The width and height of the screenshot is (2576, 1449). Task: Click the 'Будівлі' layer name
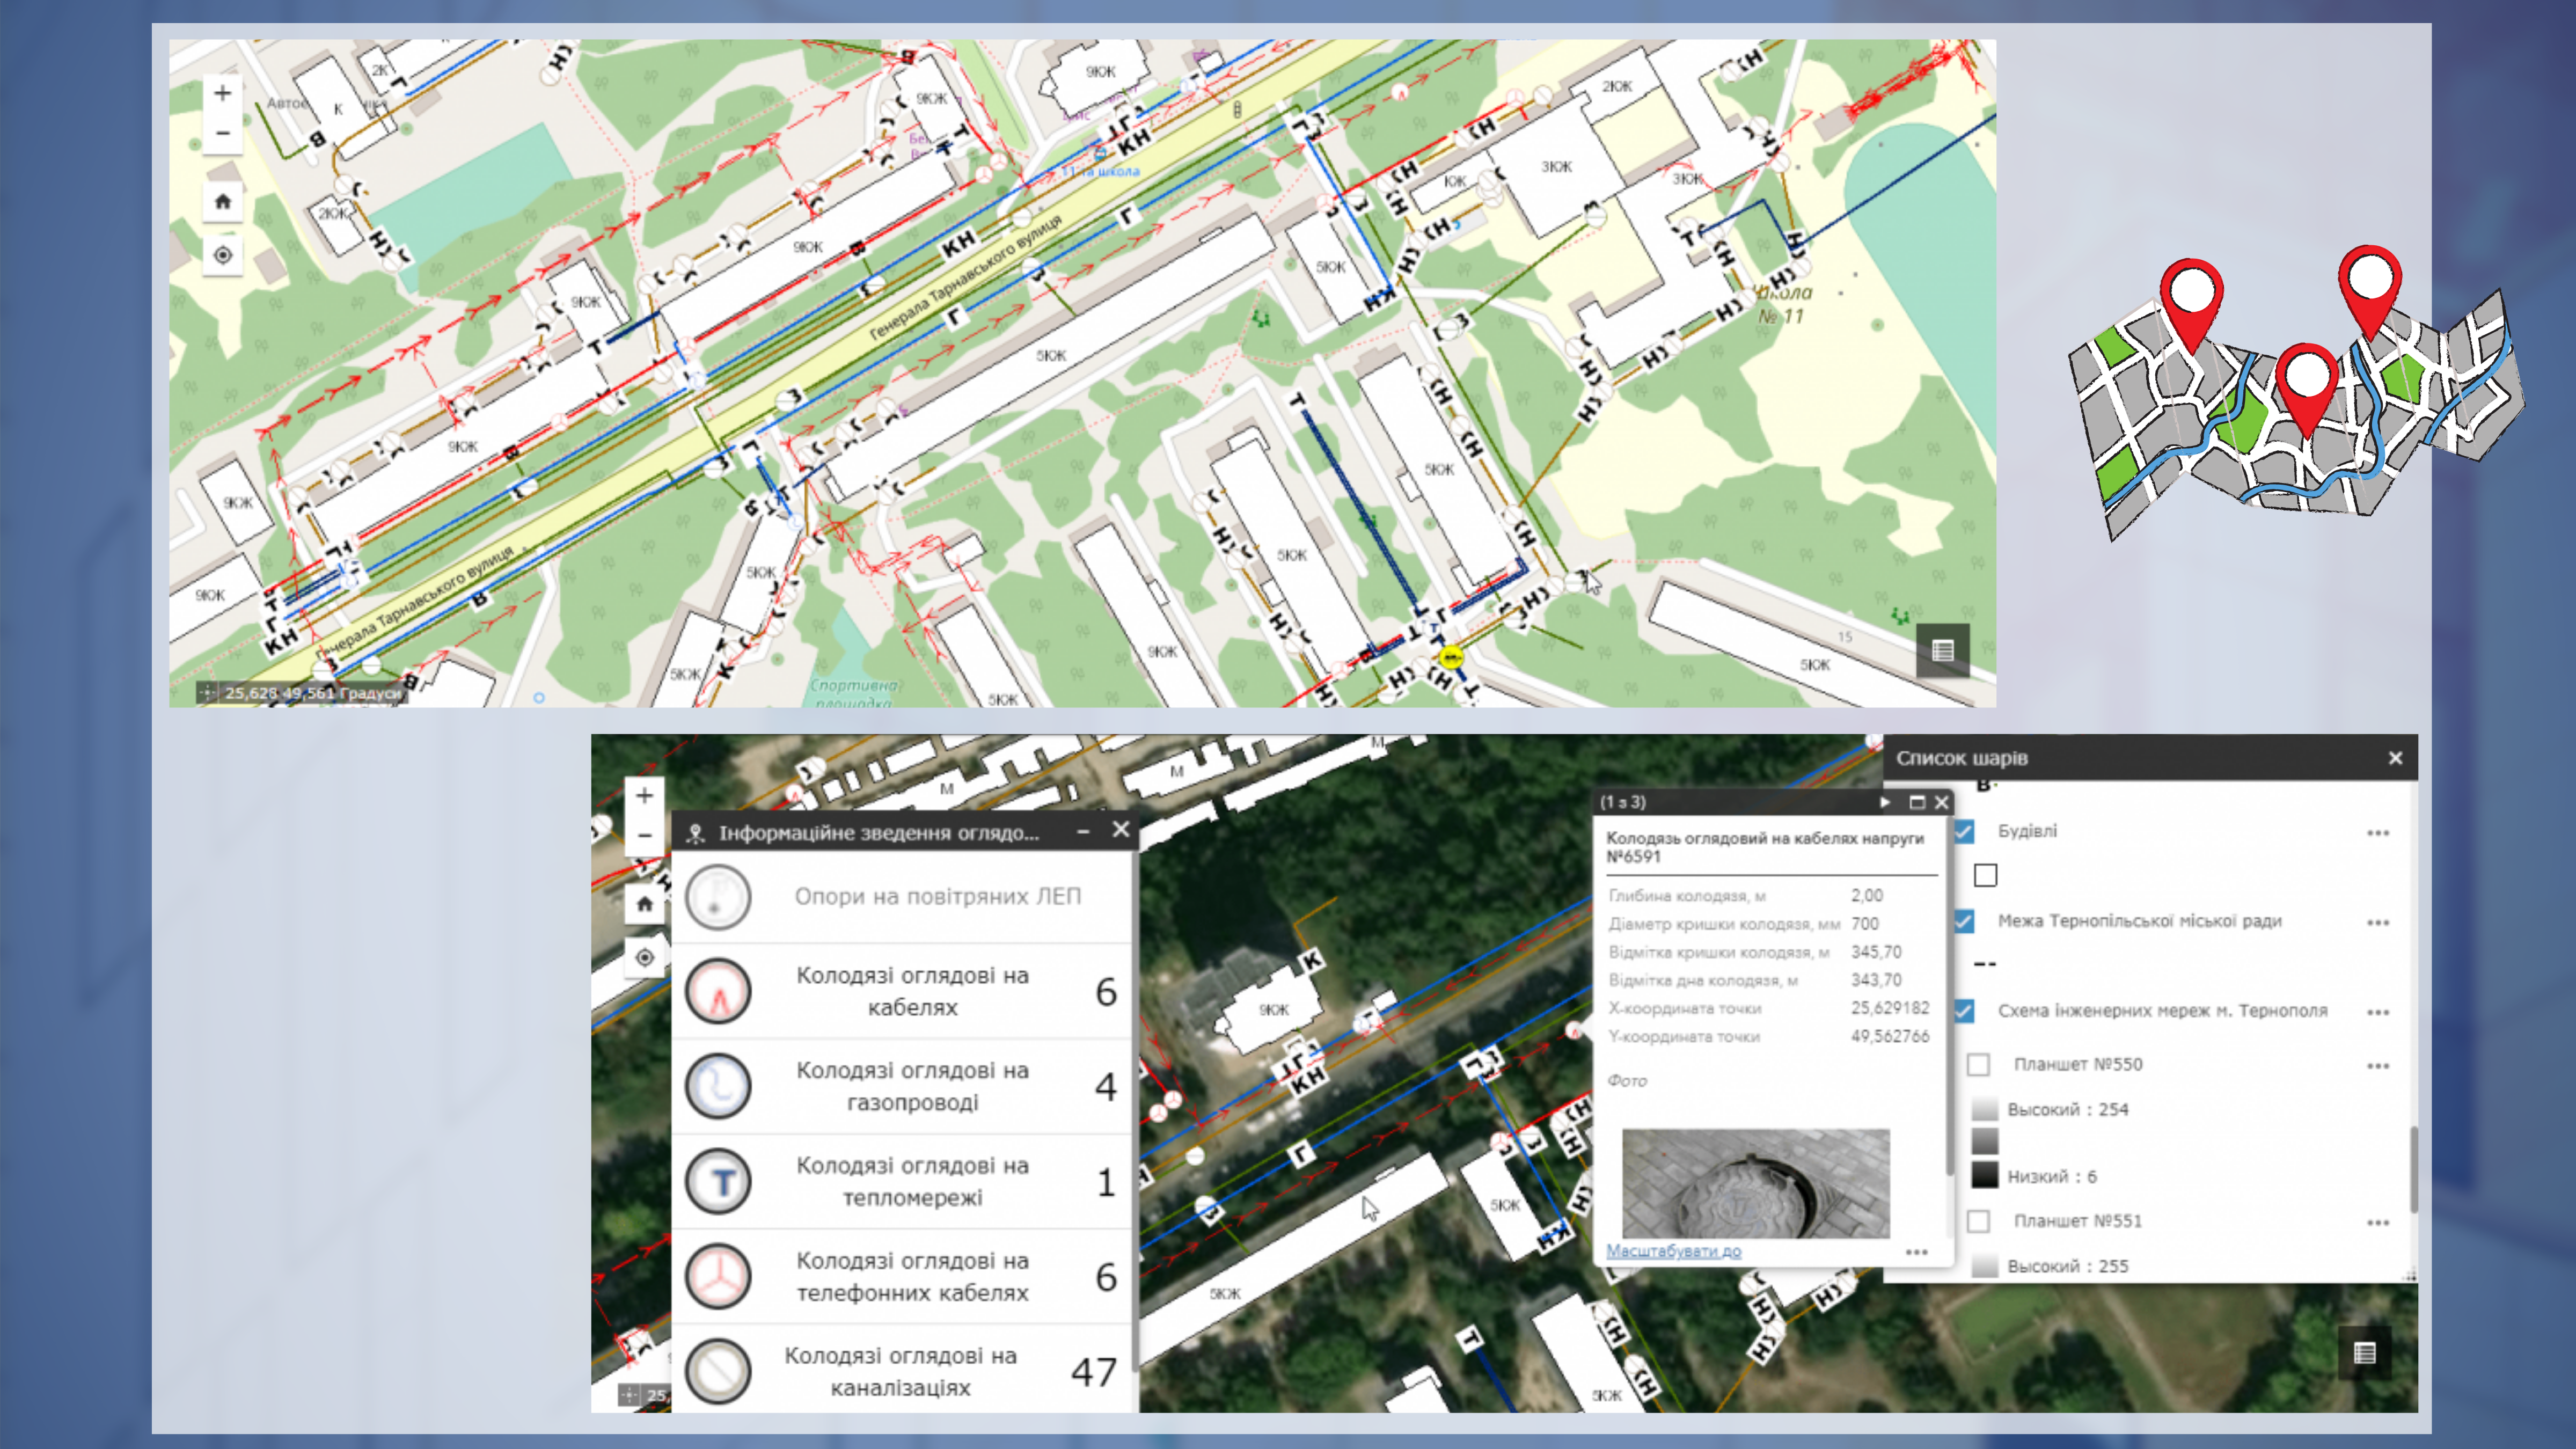[2027, 831]
